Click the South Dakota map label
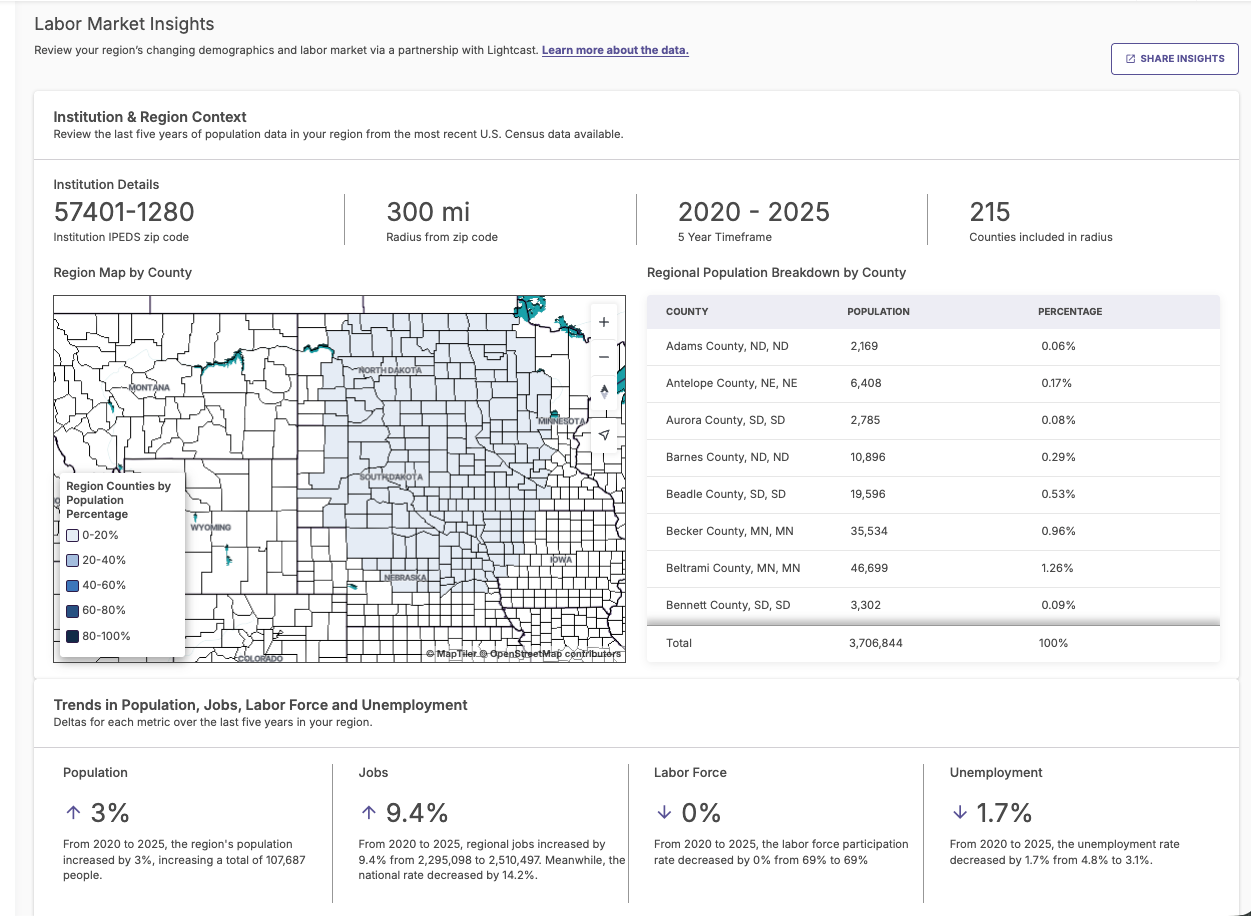The width and height of the screenshot is (1251, 916). point(391,477)
